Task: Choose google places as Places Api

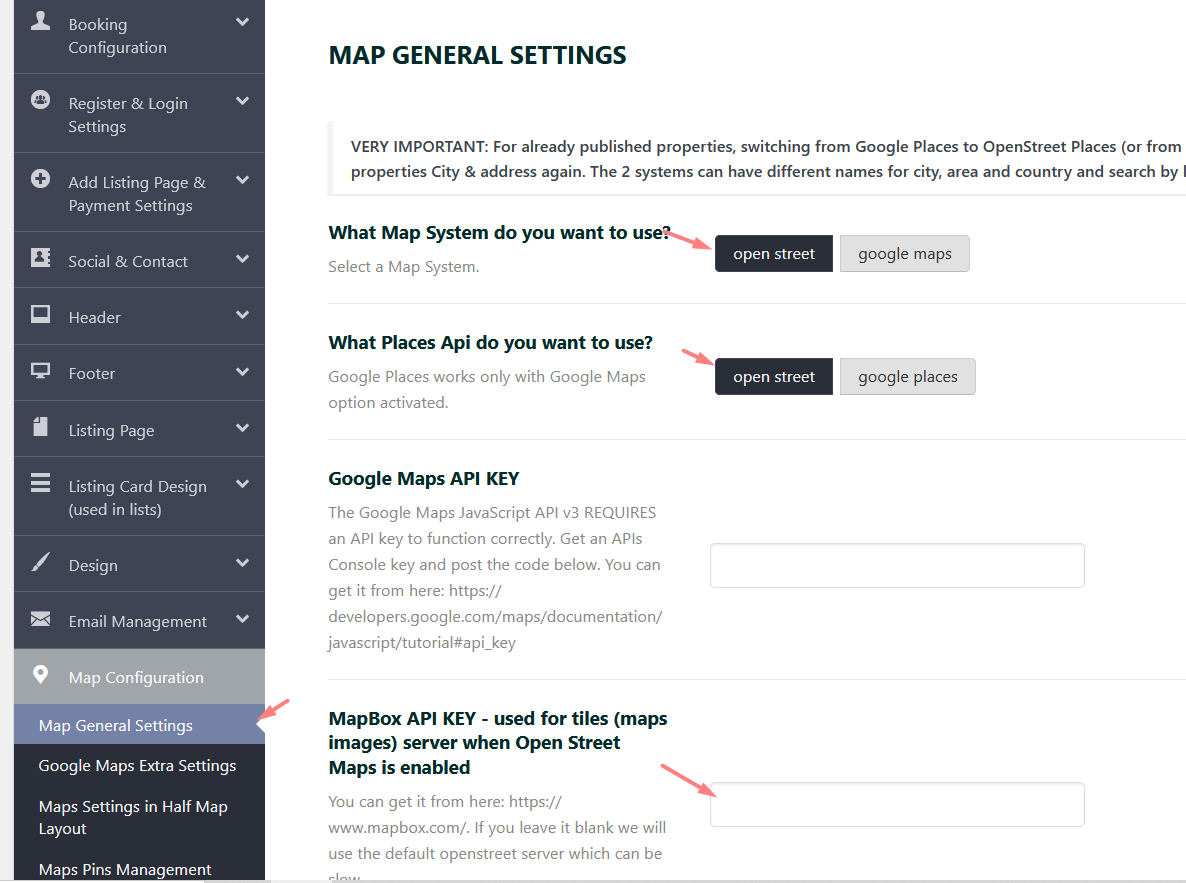Action: [907, 377]
